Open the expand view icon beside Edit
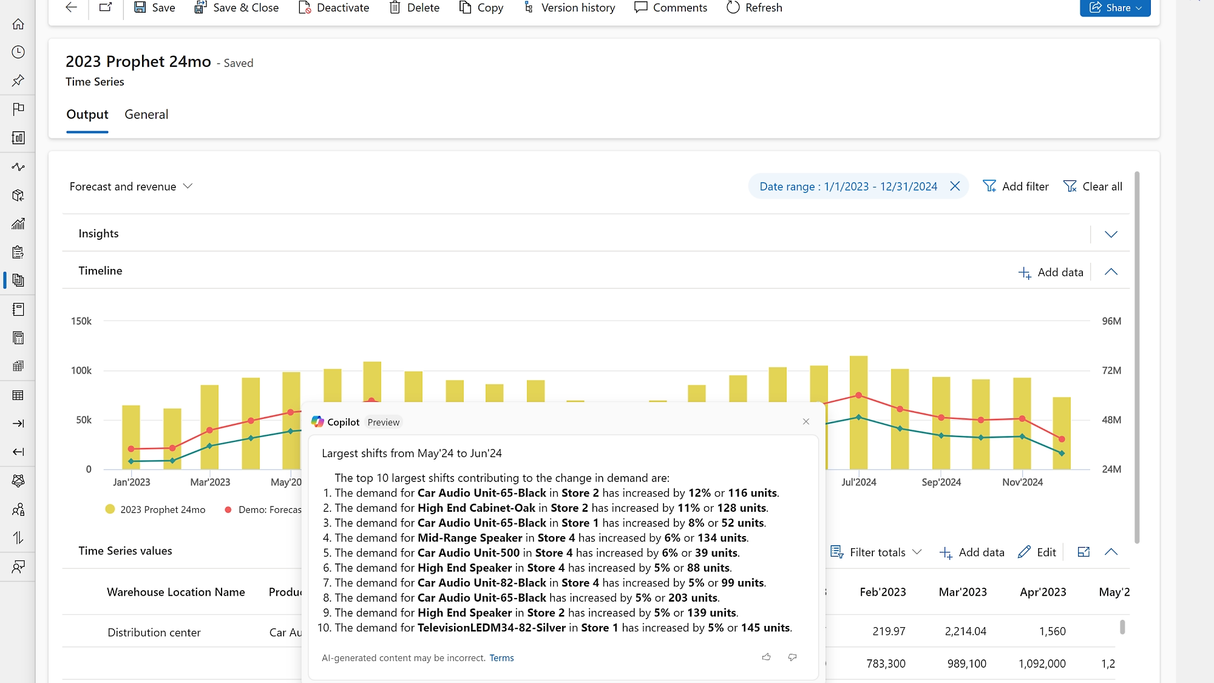Viewport: 1214px width, 683px height. [1083, 552]
